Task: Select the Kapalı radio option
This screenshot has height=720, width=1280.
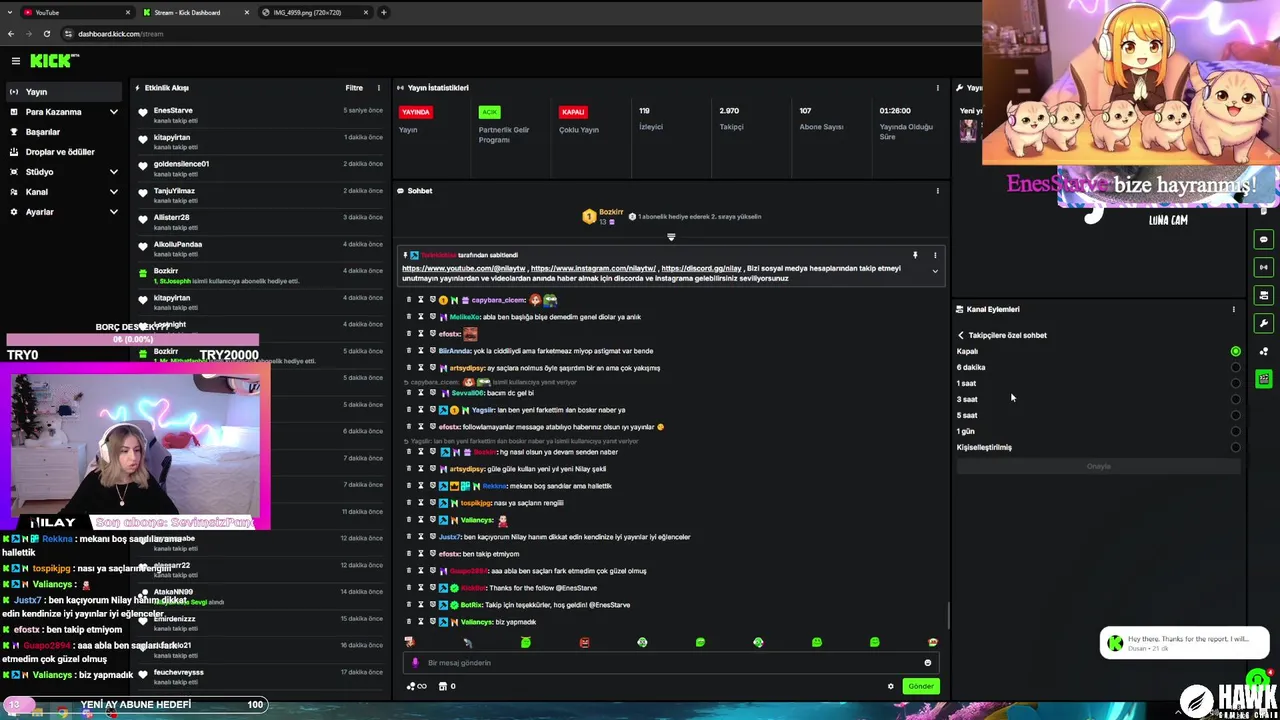Action: (1236, 351)
